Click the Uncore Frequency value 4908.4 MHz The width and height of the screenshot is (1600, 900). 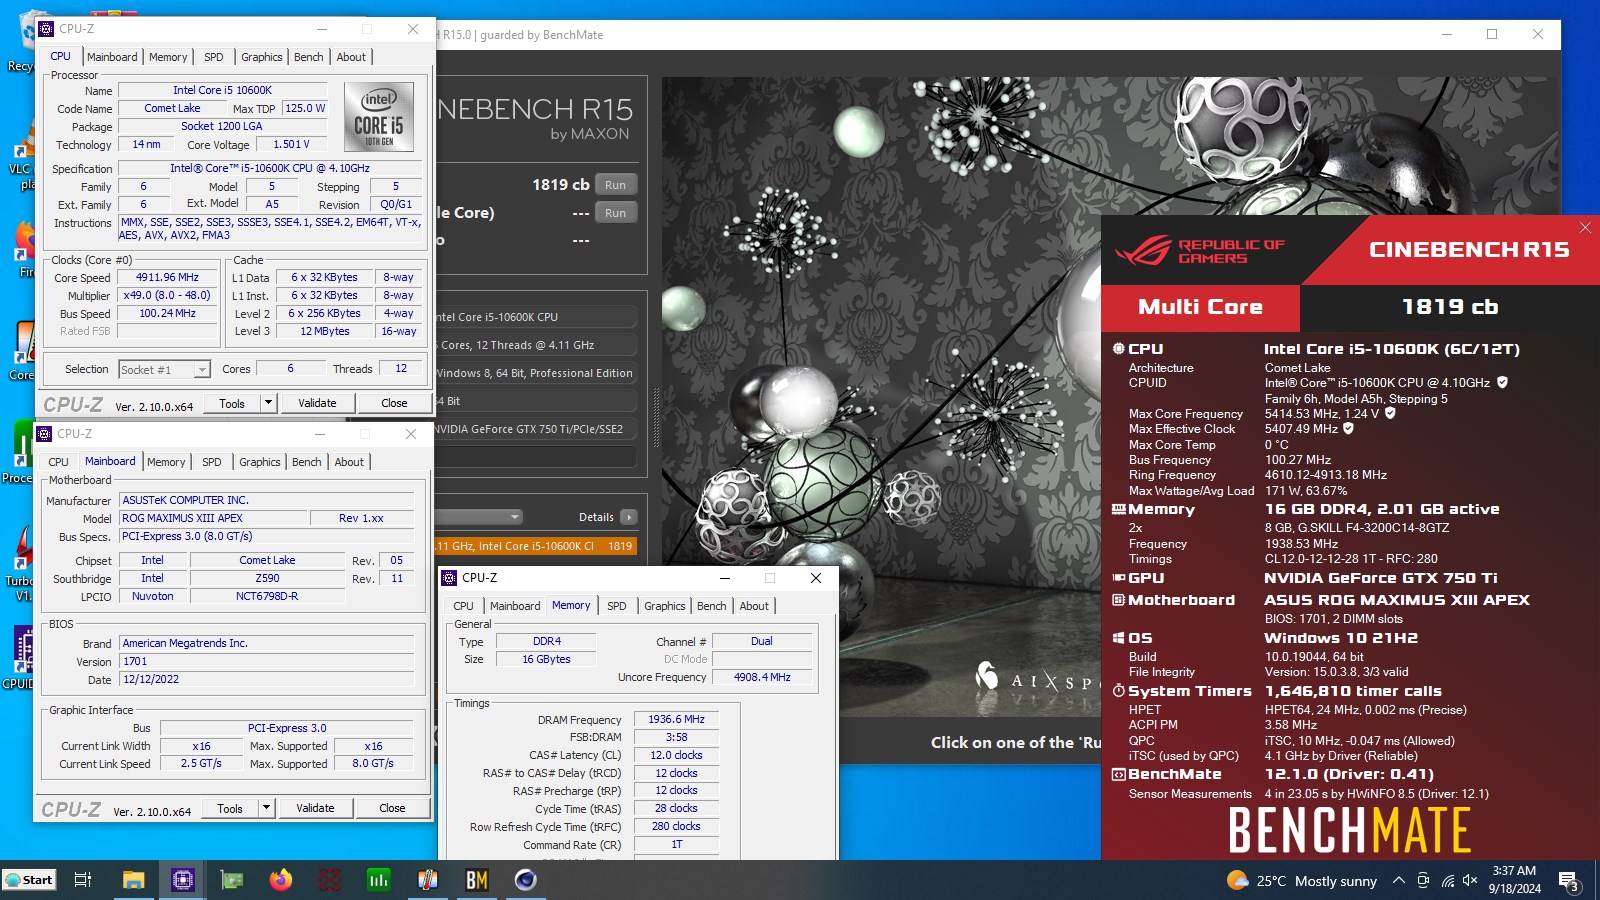point(762,677)
